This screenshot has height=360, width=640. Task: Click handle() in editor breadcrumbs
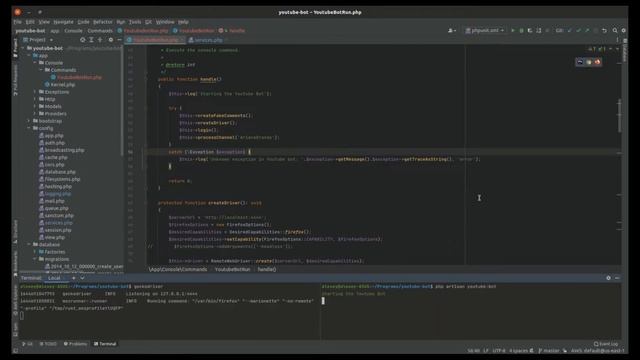[x=267, y=269]
